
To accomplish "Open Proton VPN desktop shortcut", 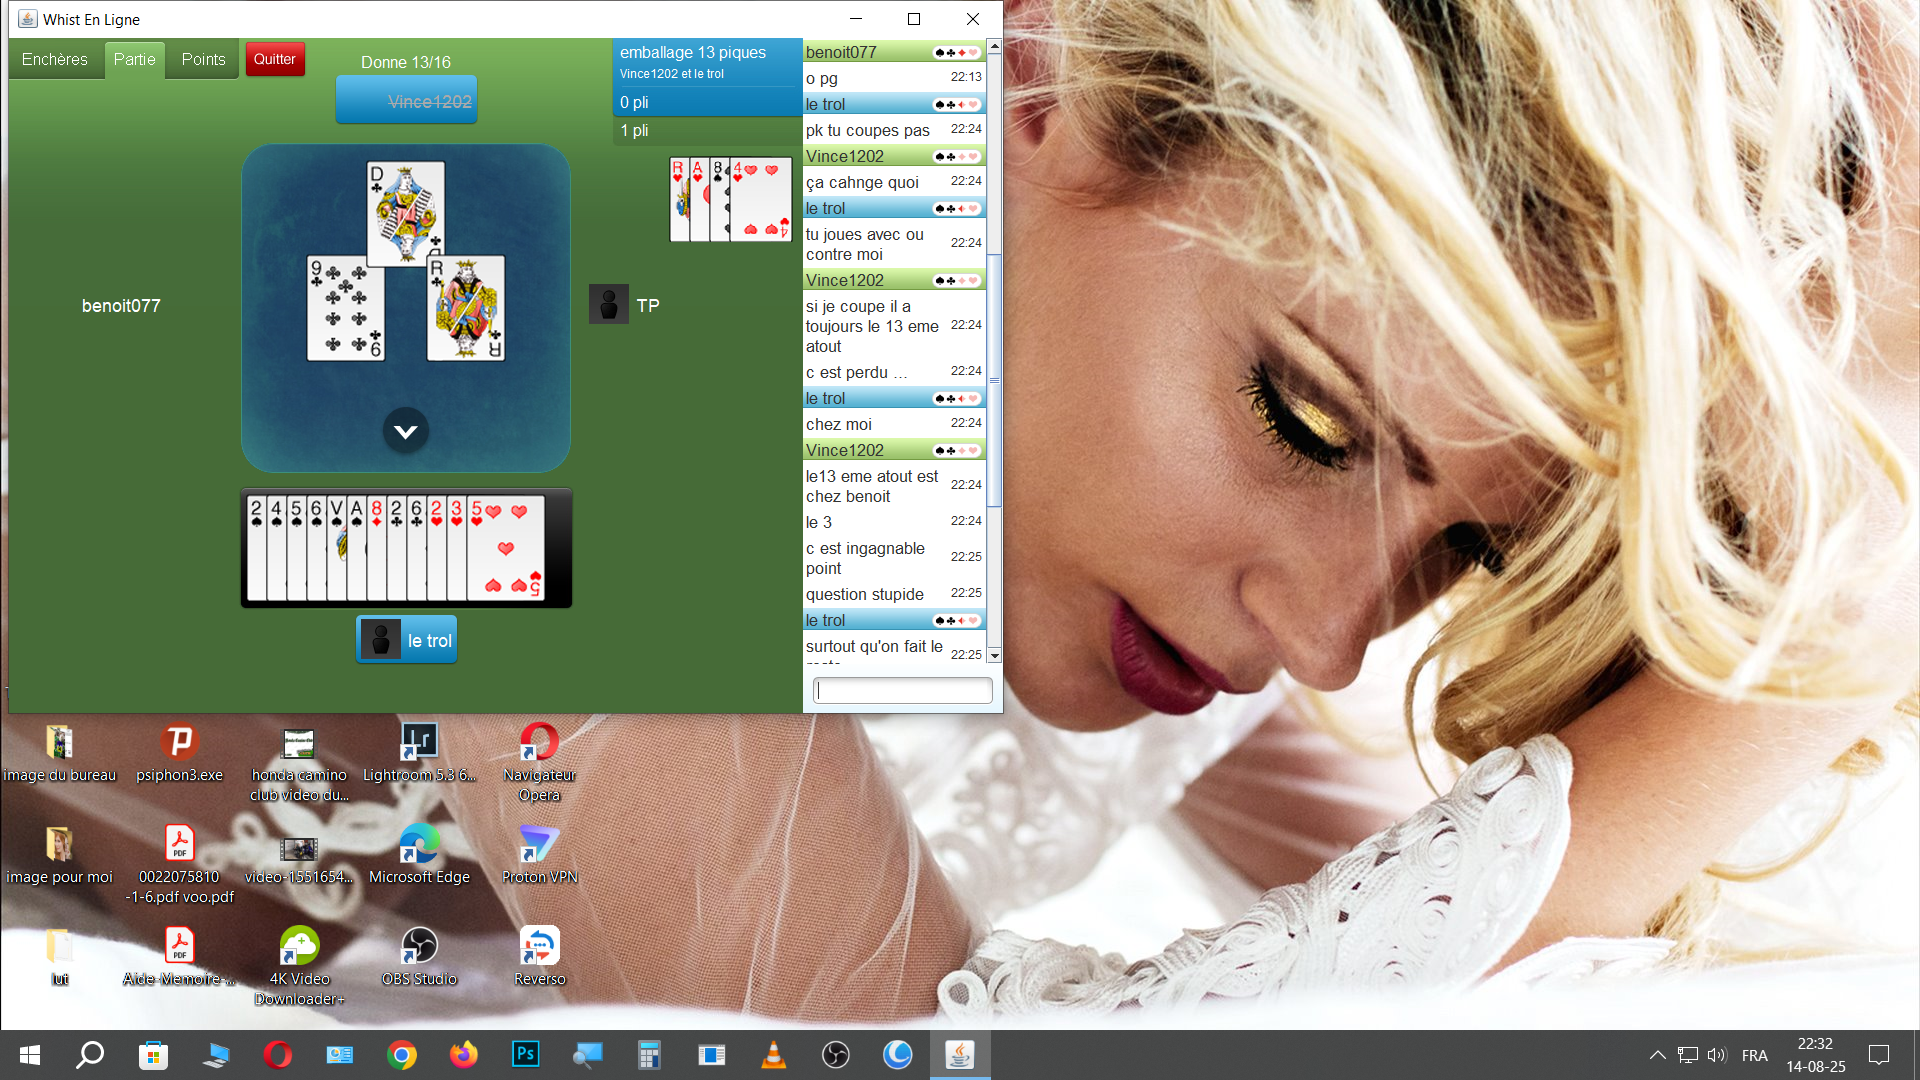I will click(539, 844).
